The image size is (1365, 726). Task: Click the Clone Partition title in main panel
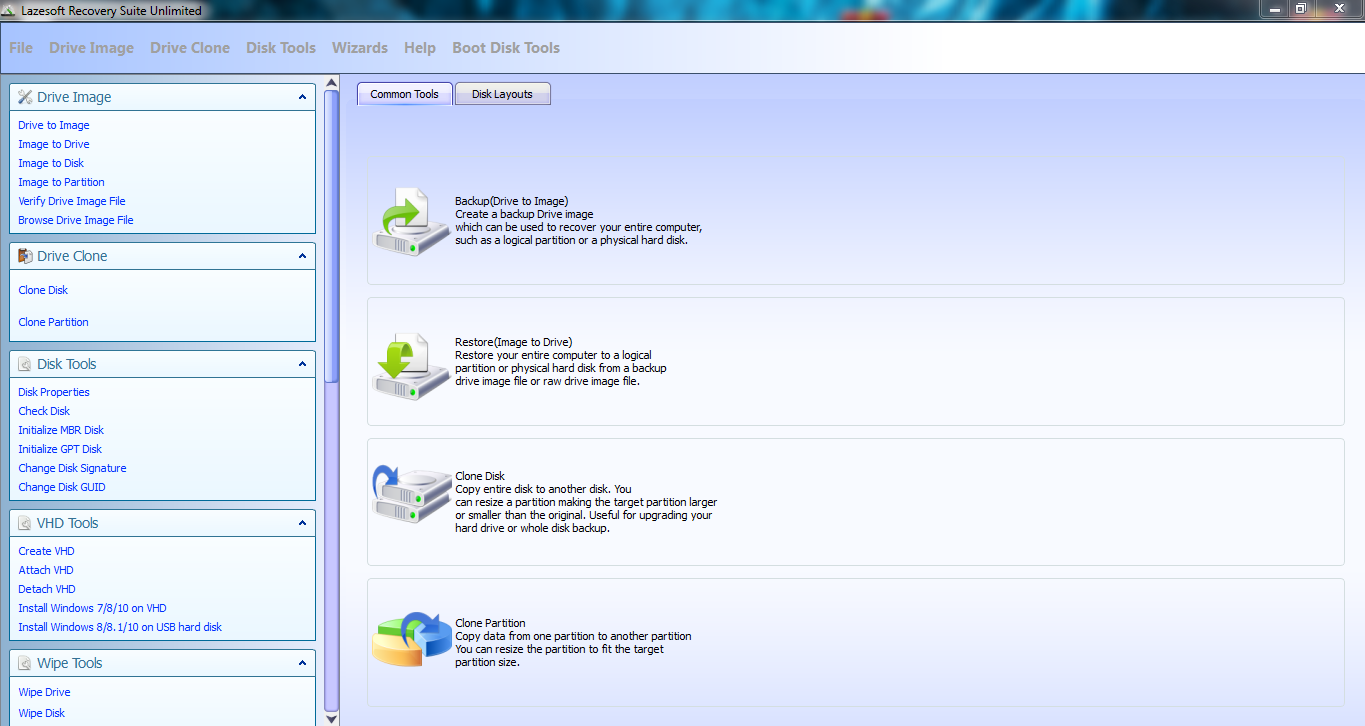490,623
